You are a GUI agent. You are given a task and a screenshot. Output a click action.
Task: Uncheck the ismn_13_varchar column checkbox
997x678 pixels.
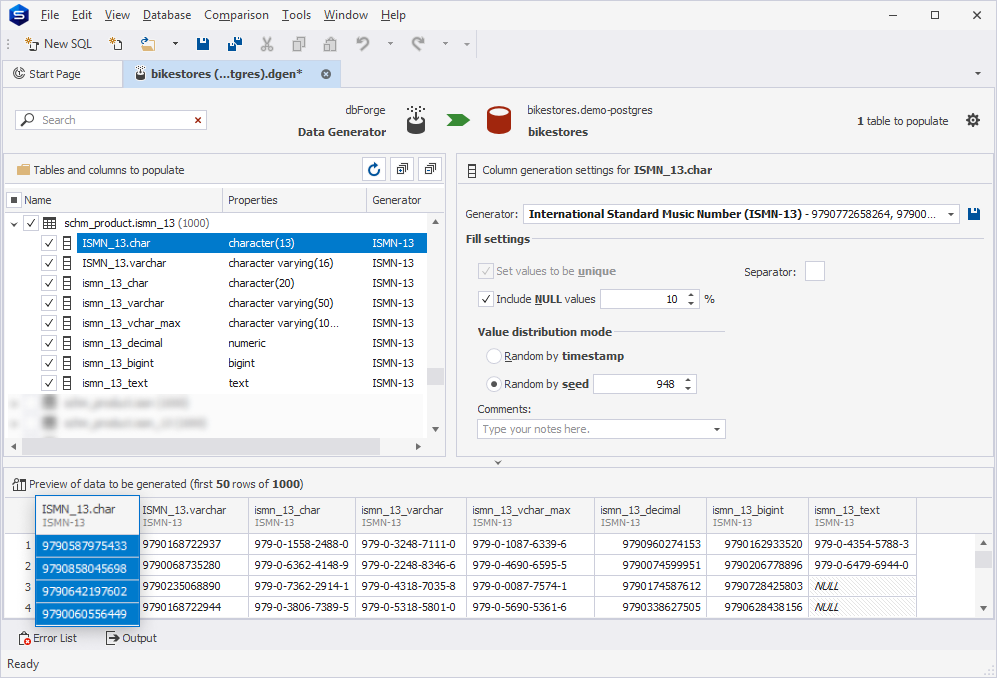48,303
